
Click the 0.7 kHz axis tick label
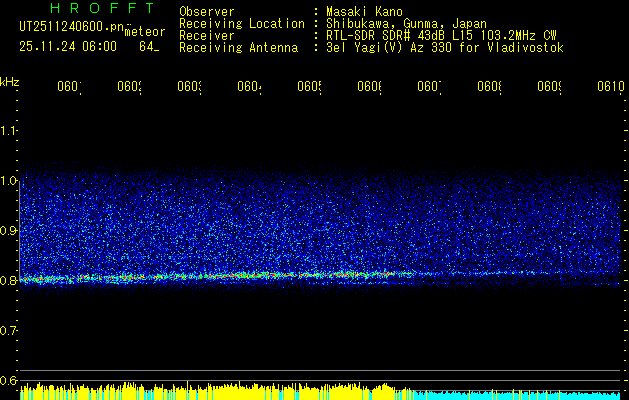point(8,331)
